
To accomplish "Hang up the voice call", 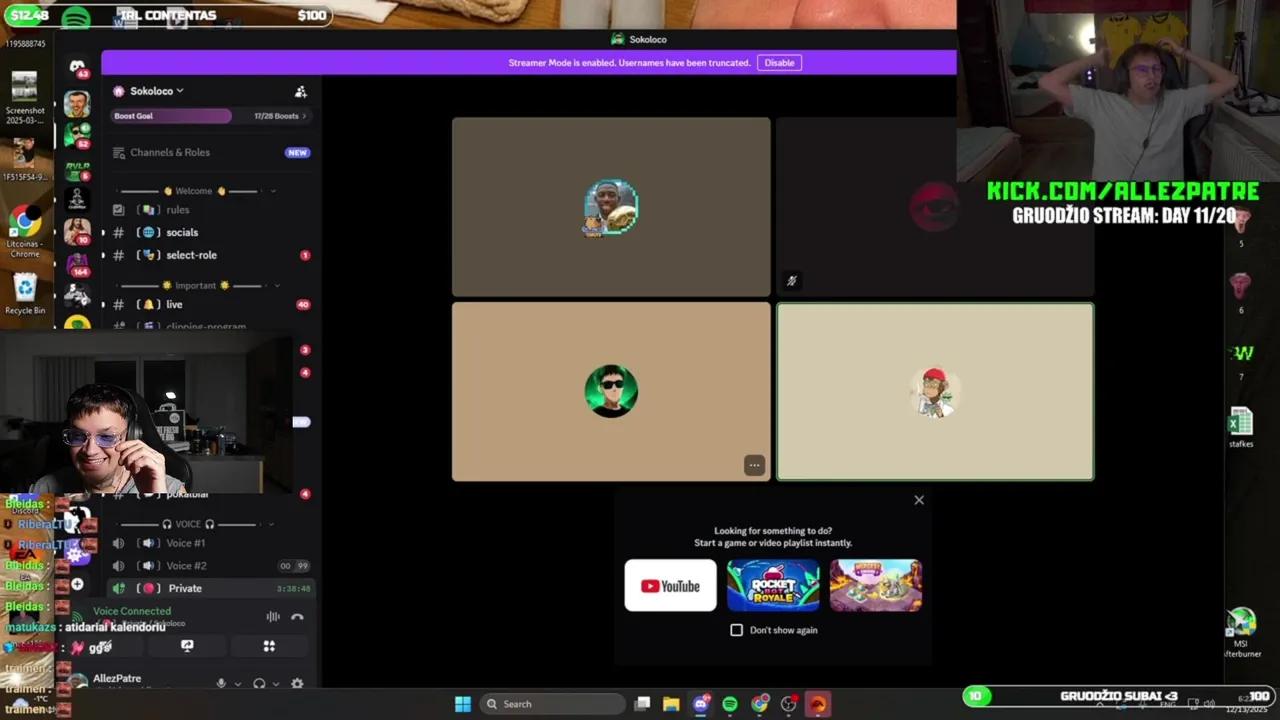I will 297,616.
